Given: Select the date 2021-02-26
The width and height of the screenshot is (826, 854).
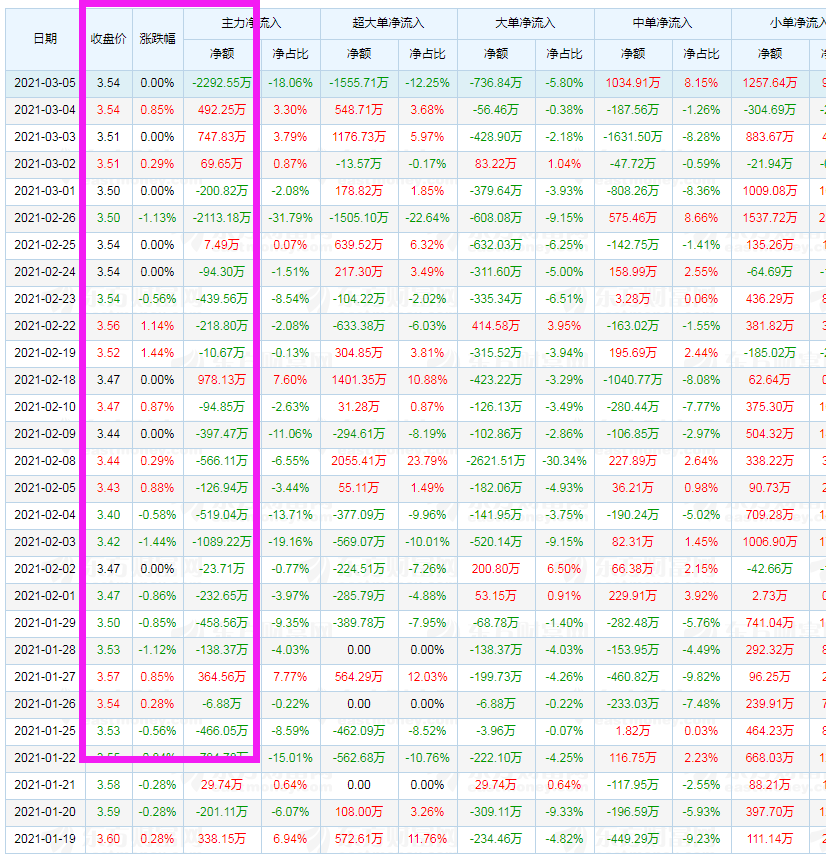Looking at the screenshot, I should (45, 218).
